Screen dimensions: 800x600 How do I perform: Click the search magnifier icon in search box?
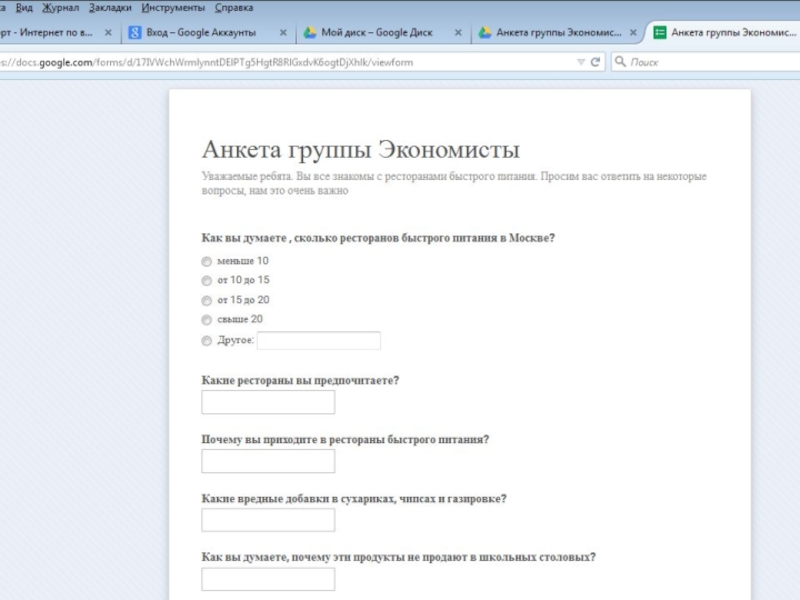click(621, 62)
